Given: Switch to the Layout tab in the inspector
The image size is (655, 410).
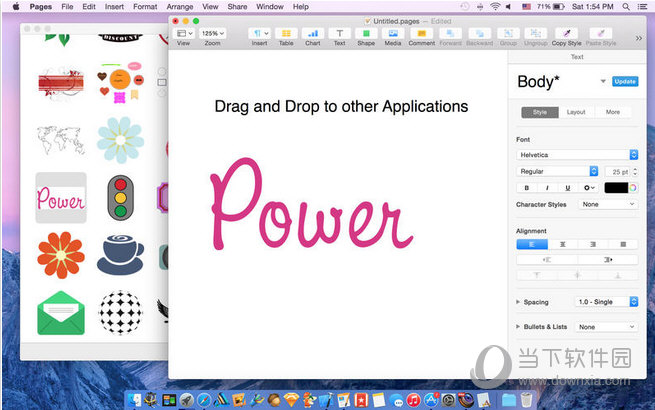Looking at the screenshot, I should [x=576, y=112].
